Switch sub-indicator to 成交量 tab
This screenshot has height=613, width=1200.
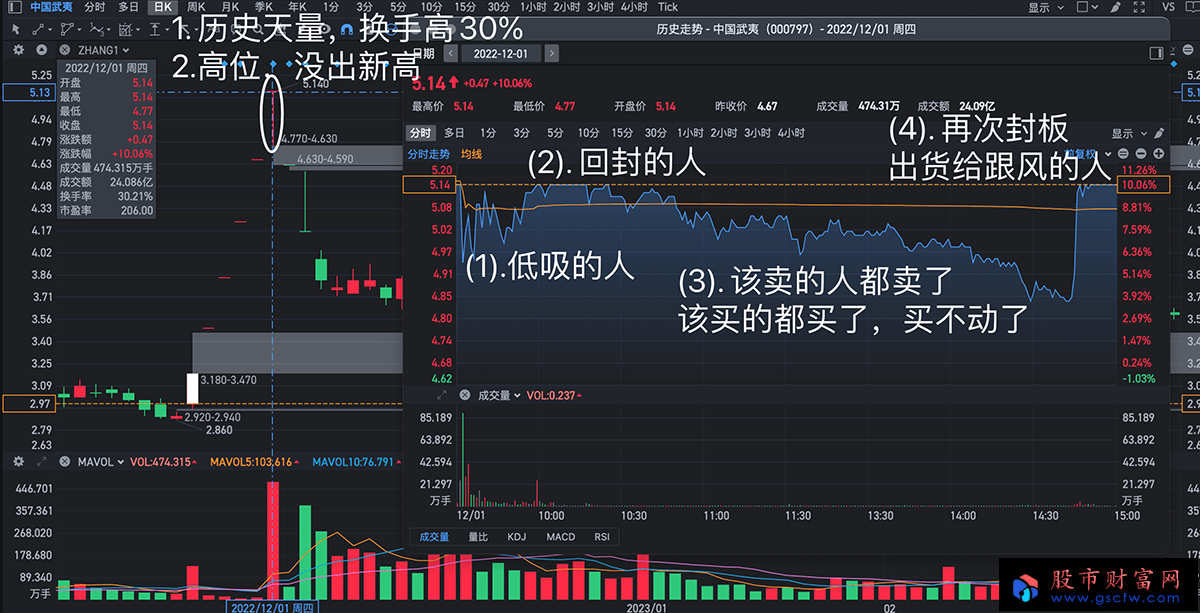433,537
